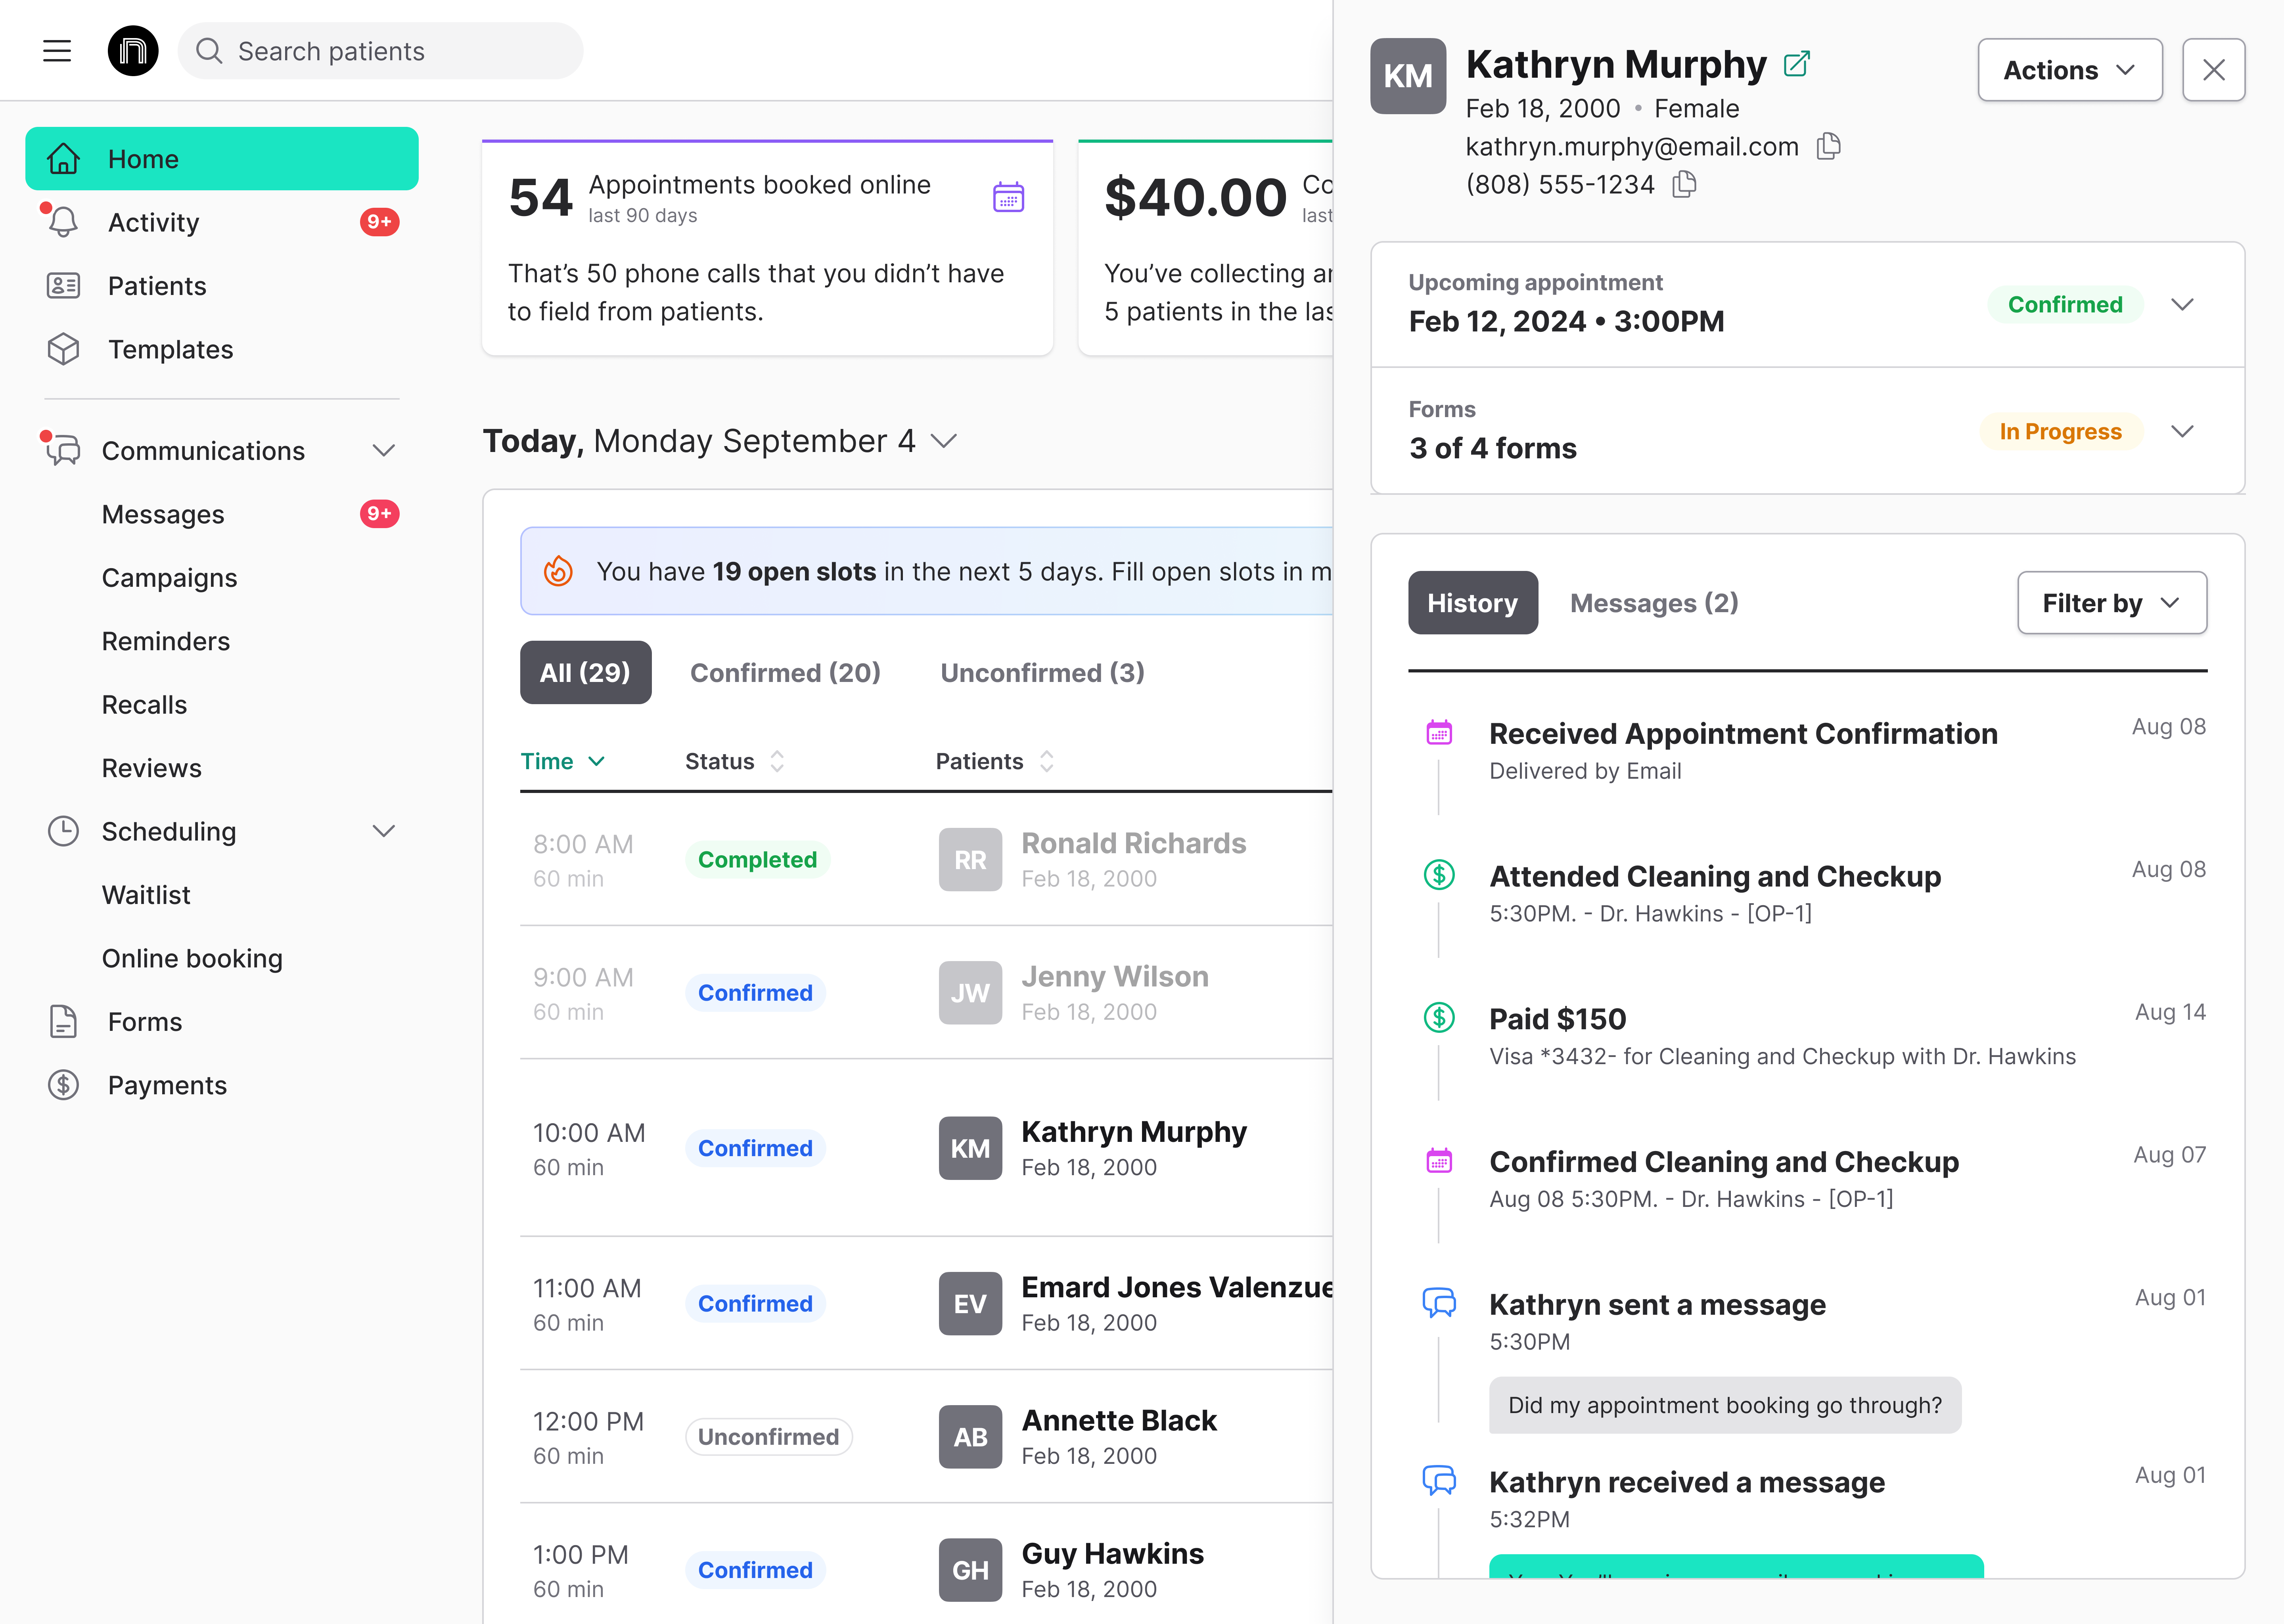Image resolution: width=2284 pixels, height=1624 pixels.
Task: Sort by Patients column arrows
Action: click(x=1046, y=762)
